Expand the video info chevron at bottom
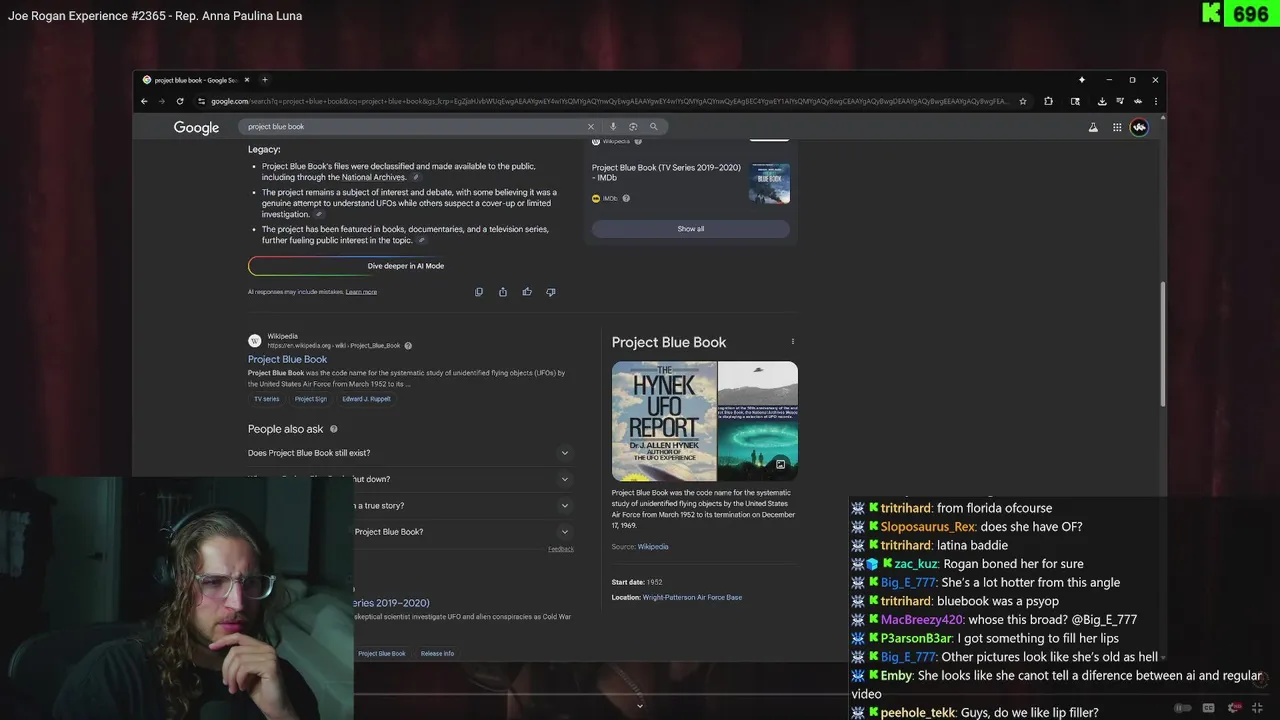Screen dimensions: 1280x720 coord(640,706)
